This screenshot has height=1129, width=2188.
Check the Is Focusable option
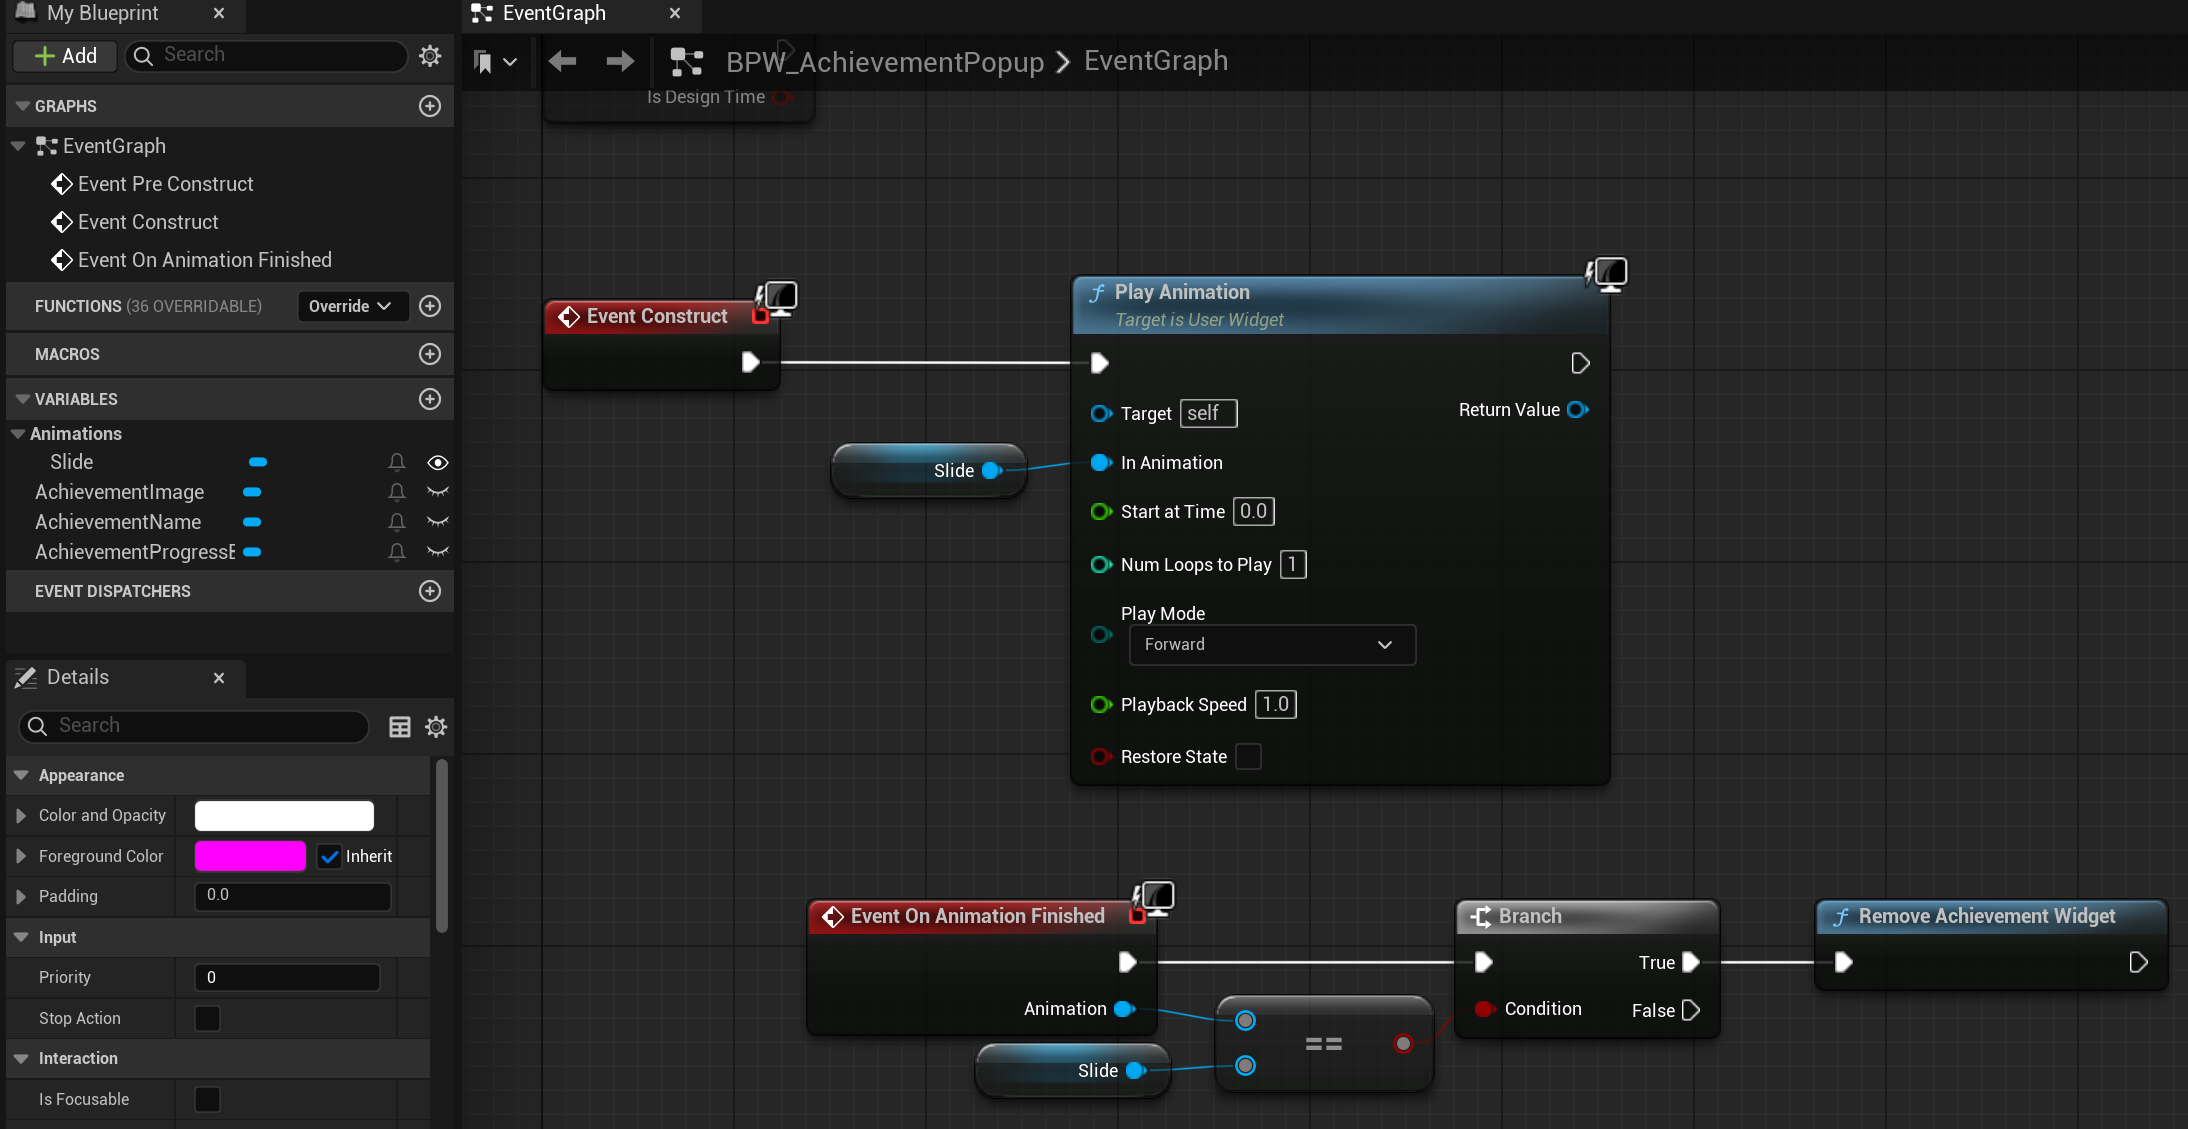click(x=207, y=1099)
